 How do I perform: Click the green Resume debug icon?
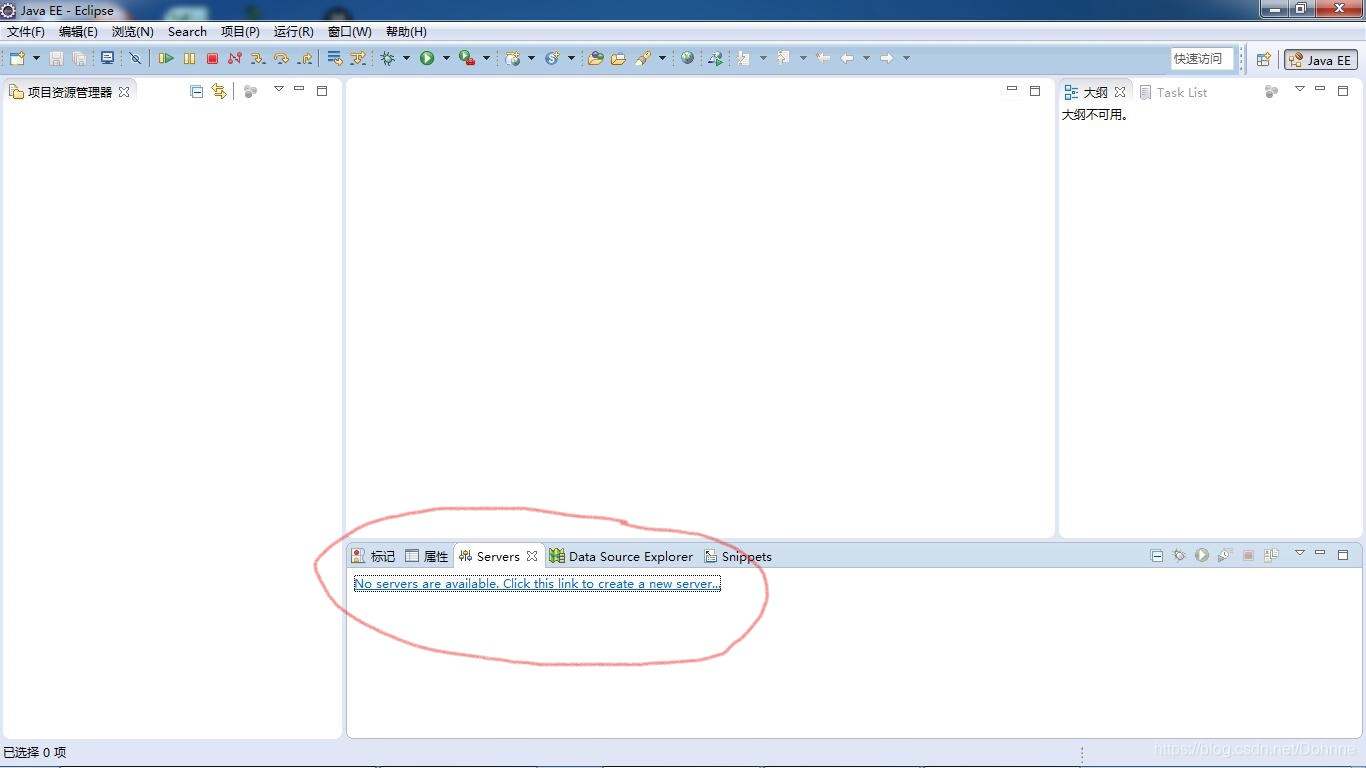[x=166, y=59]
